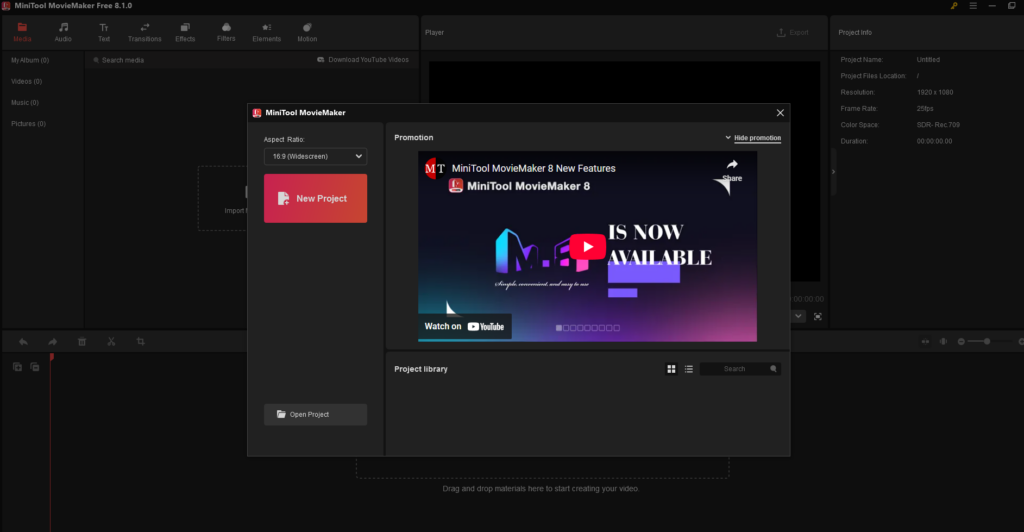This screenshot has width=1024, height=532.
Task: Select My Album (0) category
Action: tap(30, 60)
